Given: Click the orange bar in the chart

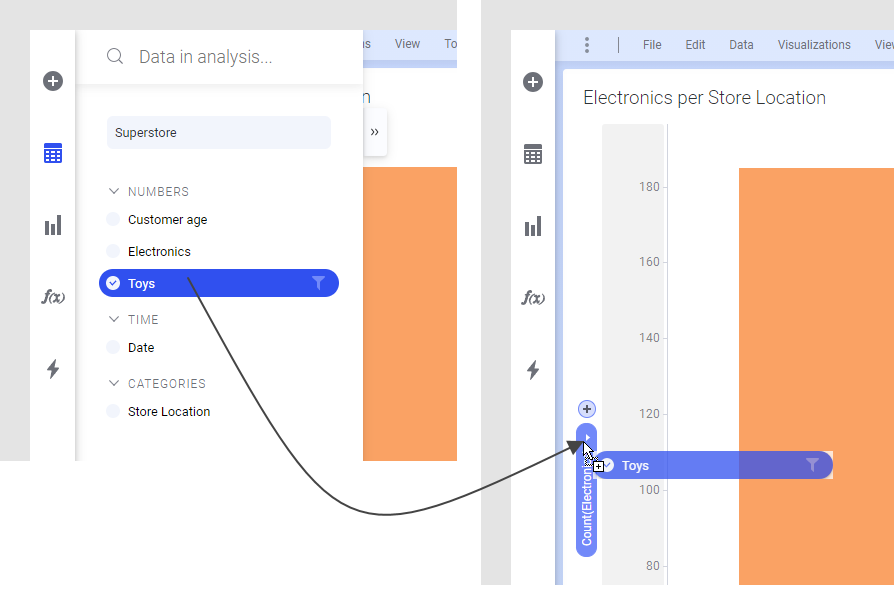Looking at the screenshot, I should pos(815,300).
